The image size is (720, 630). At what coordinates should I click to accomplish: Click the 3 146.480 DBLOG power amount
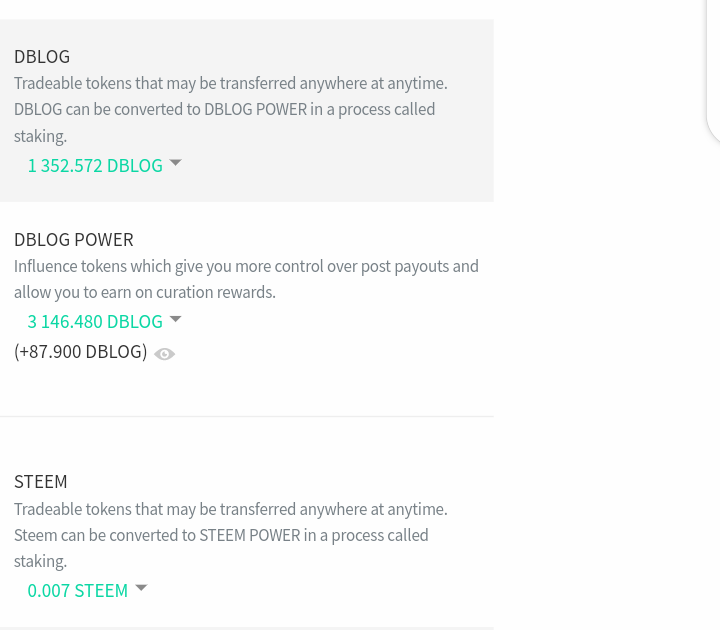[94, 321]
